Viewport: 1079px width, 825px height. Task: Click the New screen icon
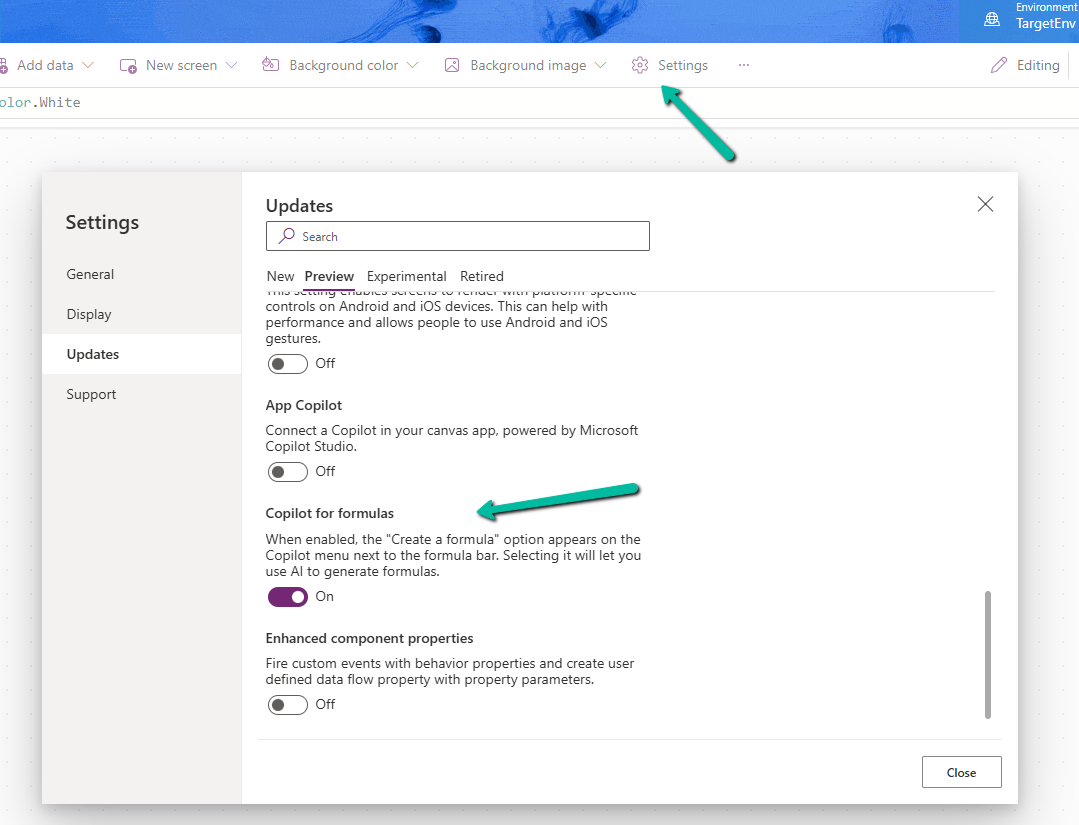tap(128, 65)
